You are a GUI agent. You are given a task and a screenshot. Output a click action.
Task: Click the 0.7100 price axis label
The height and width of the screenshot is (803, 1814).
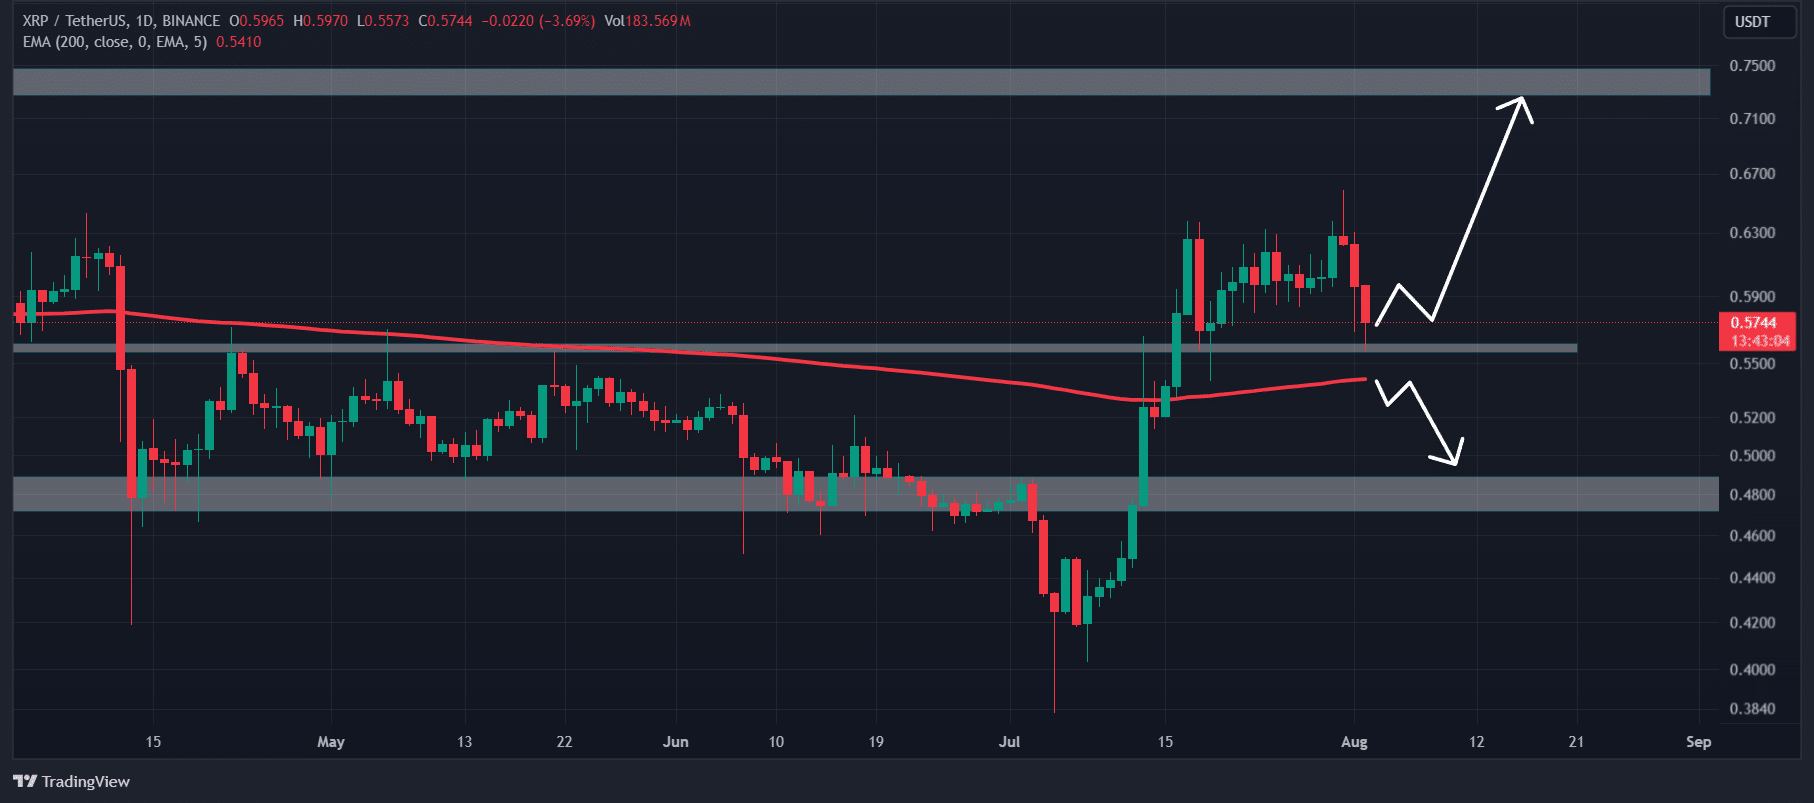tap(1752, 119)
